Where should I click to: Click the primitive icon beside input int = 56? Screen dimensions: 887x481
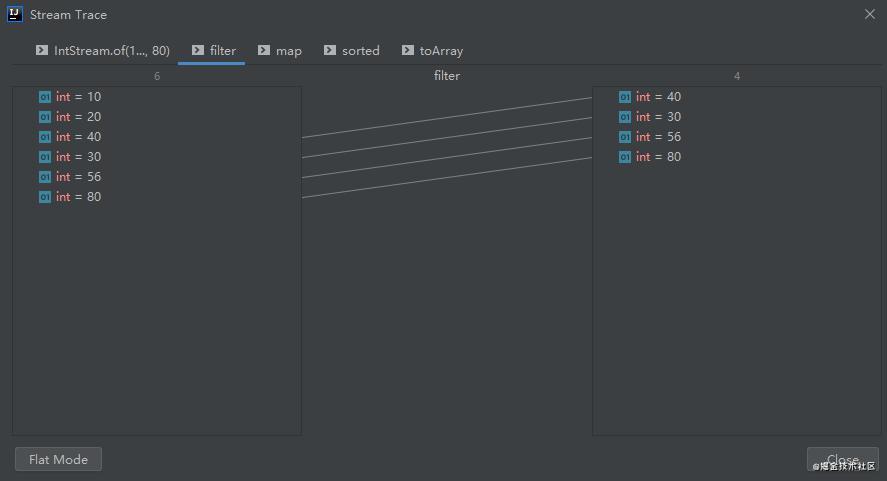(45, 177)
